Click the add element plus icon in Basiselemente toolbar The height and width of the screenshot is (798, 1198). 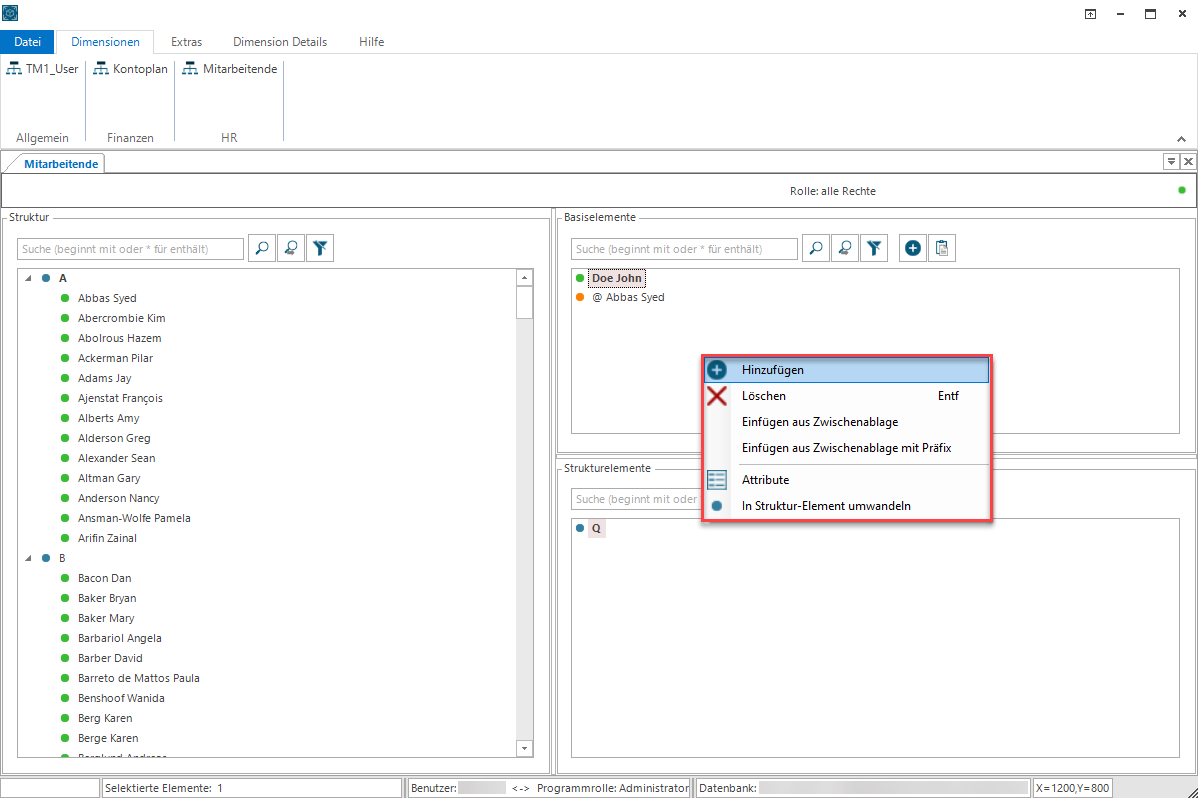(912, 248)
